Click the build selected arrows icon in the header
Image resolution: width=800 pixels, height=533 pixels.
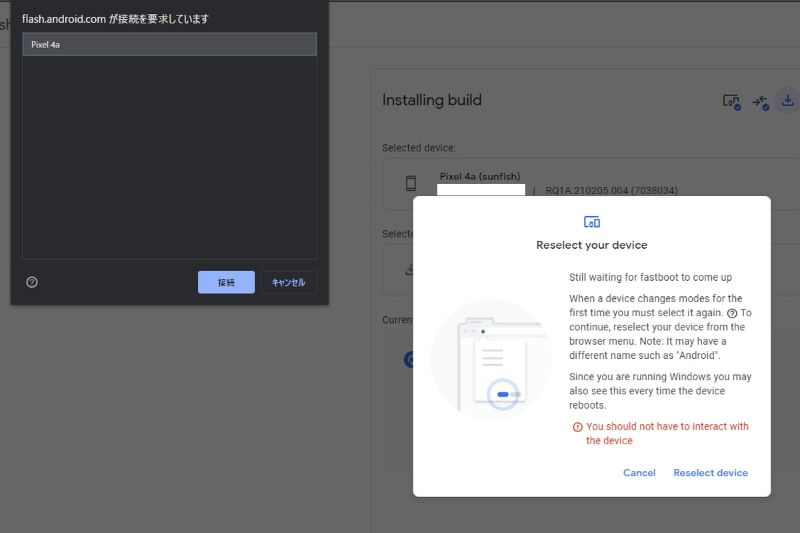(x=760, y=102)
